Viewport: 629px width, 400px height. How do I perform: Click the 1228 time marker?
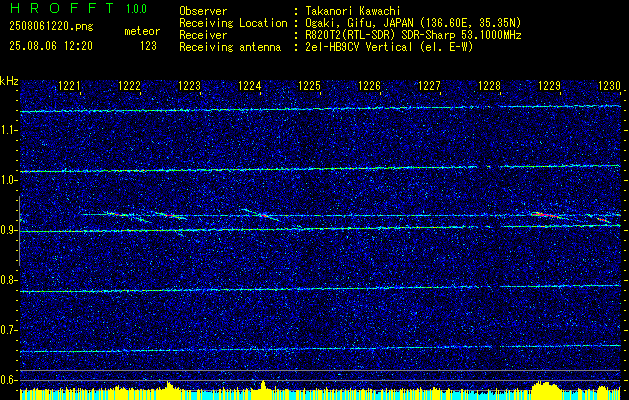coord(489,86)
